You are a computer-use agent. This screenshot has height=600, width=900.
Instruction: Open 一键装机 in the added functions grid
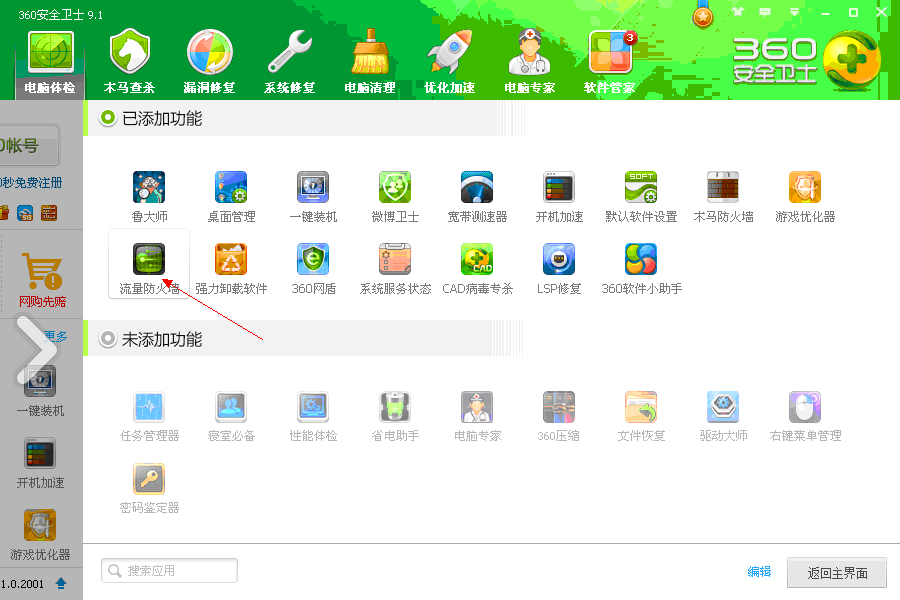tap(313, 197)
